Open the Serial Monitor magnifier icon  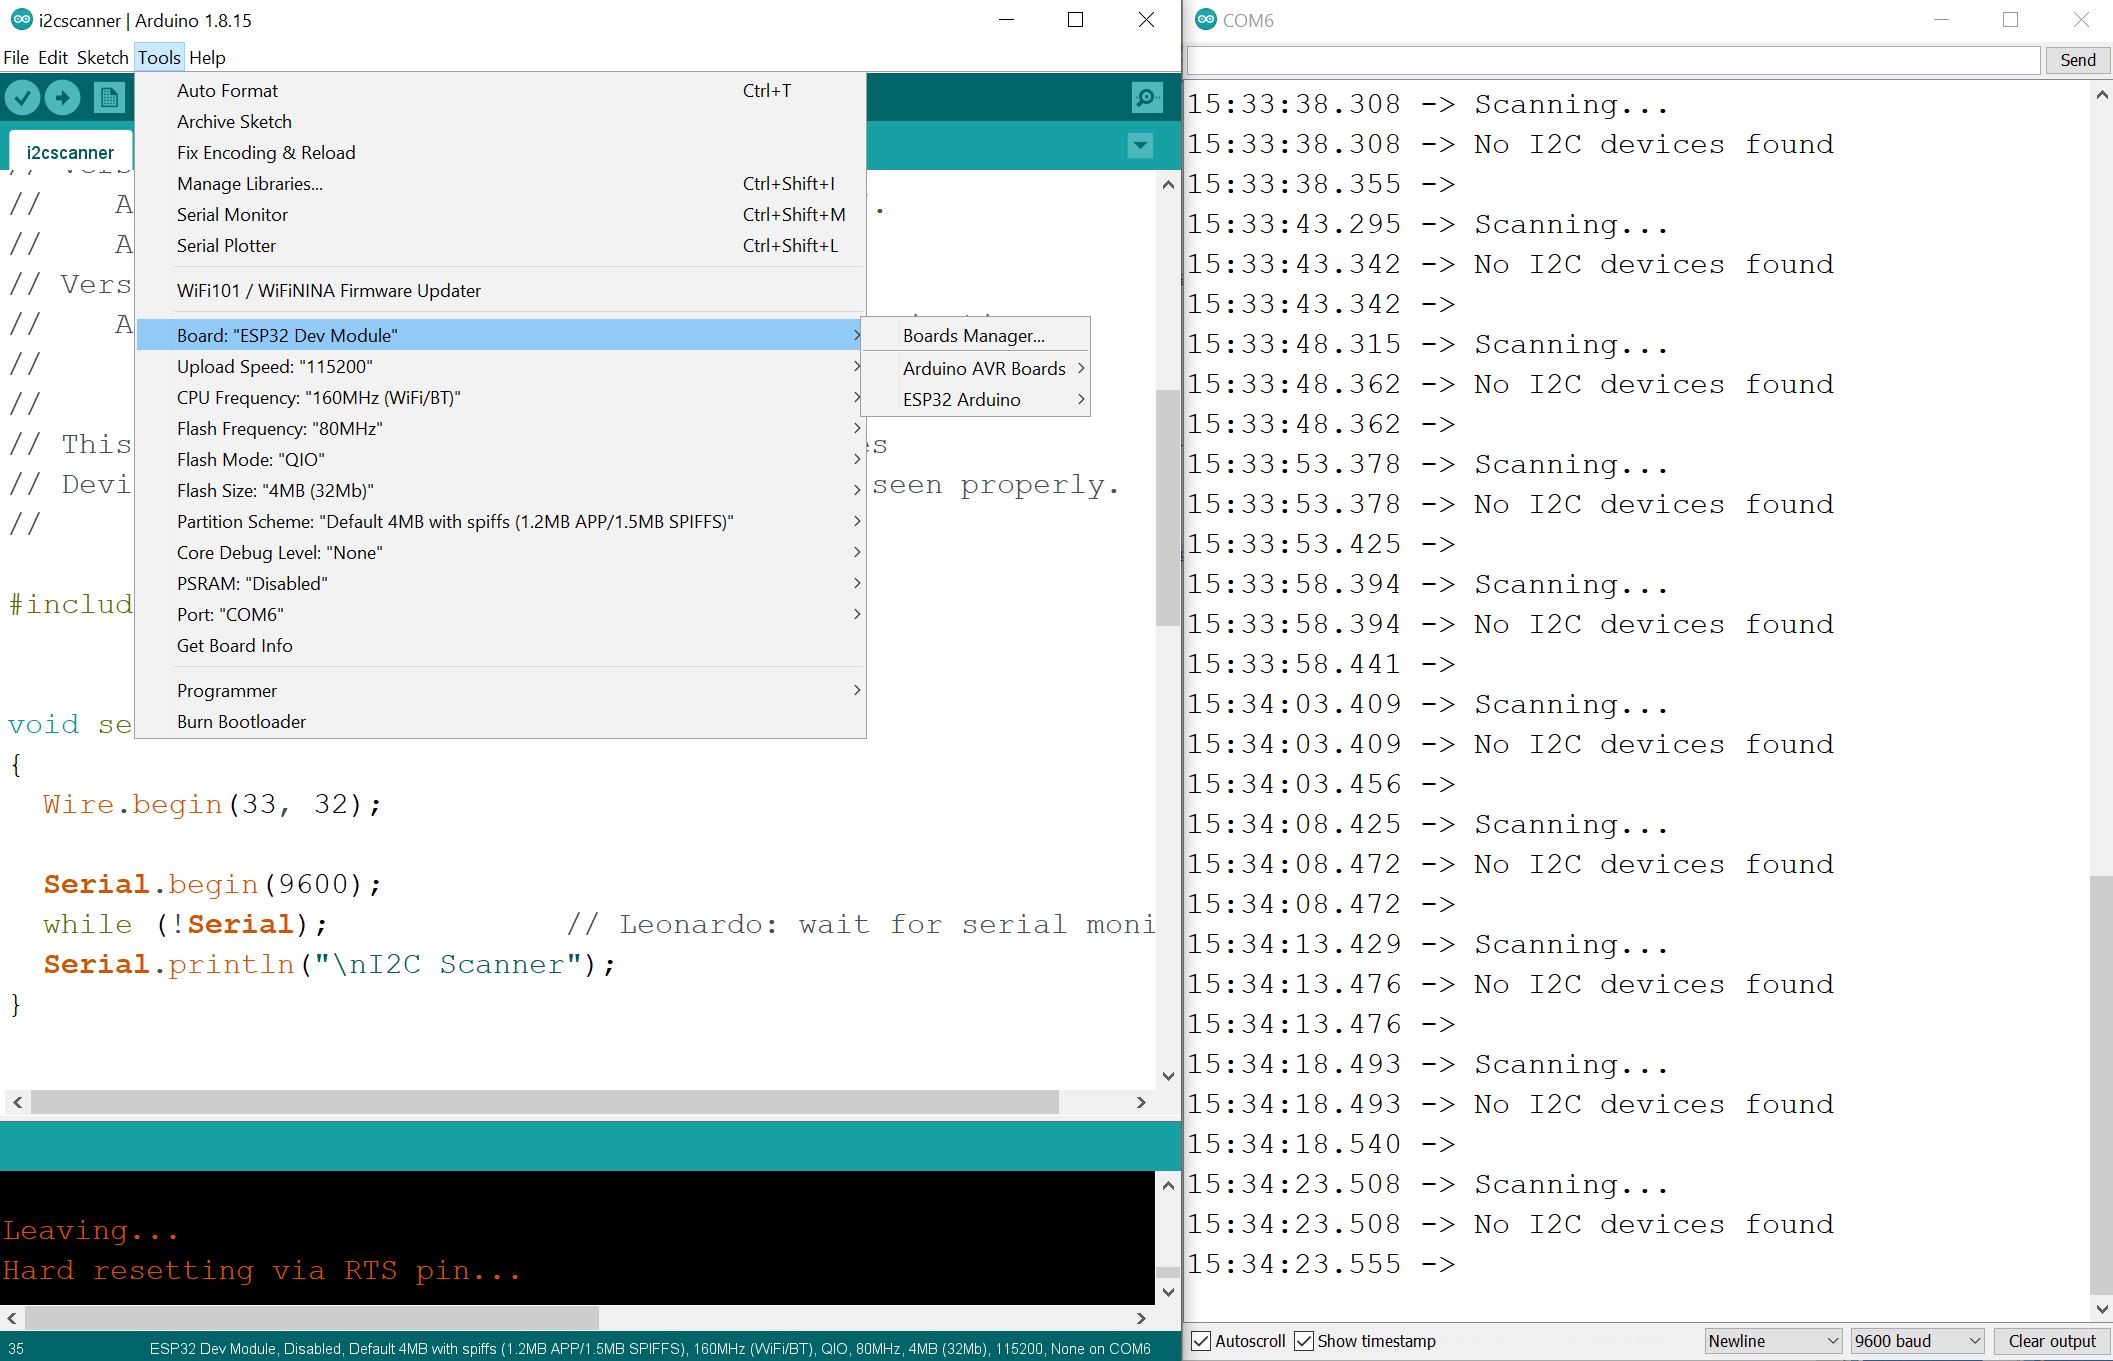[1146, 97]
